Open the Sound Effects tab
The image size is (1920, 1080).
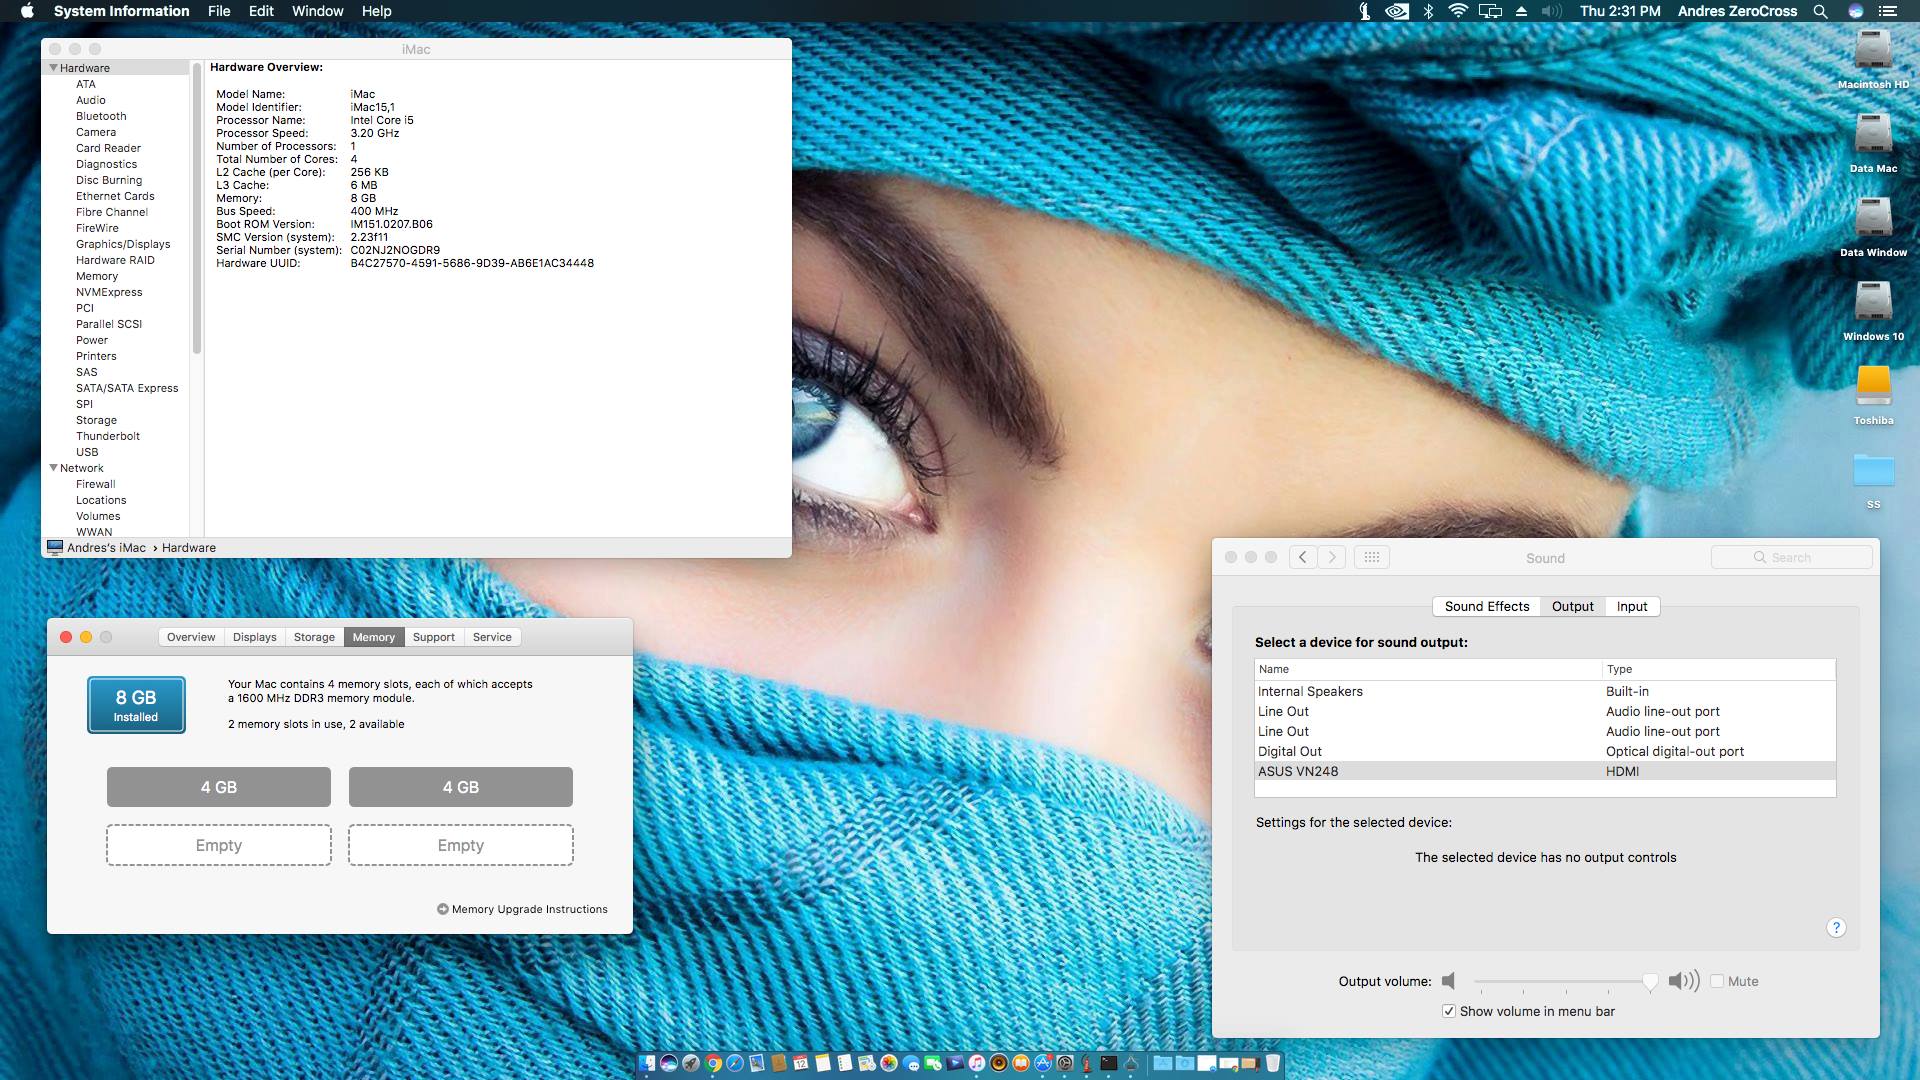coord(1486,606)
